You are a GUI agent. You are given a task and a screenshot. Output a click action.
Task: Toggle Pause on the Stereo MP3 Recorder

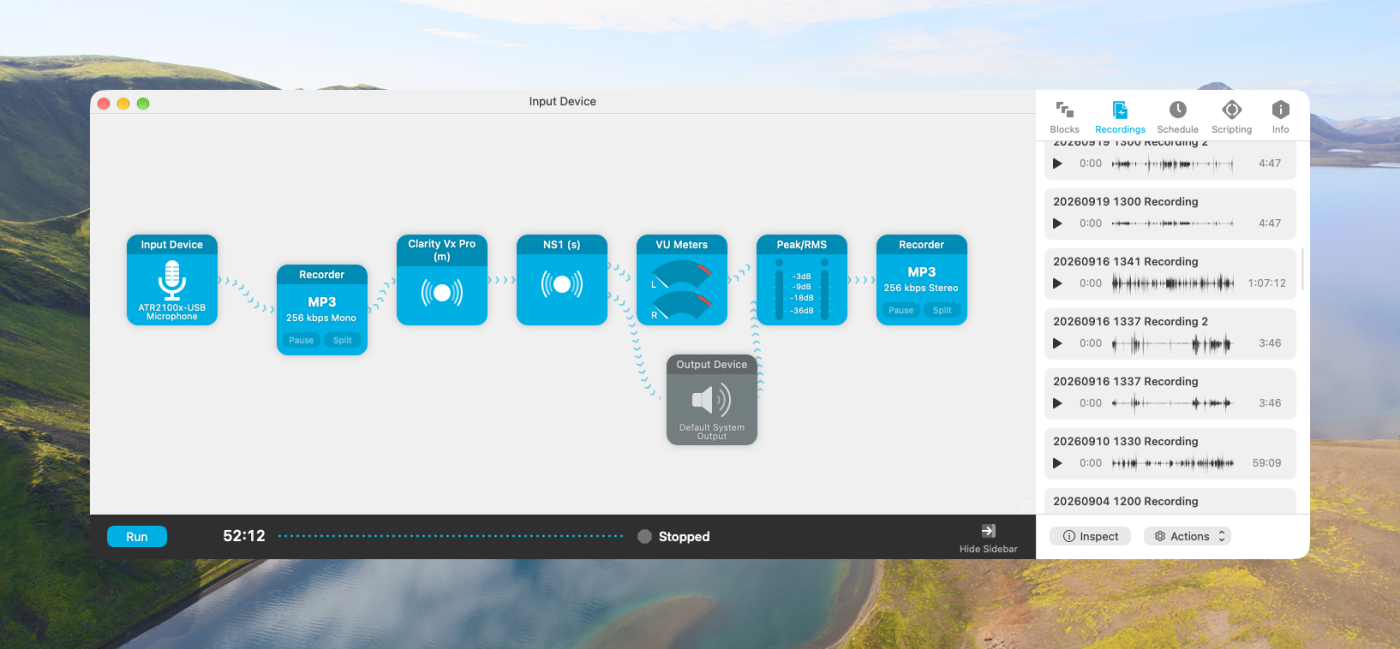(x=901, y=310)
